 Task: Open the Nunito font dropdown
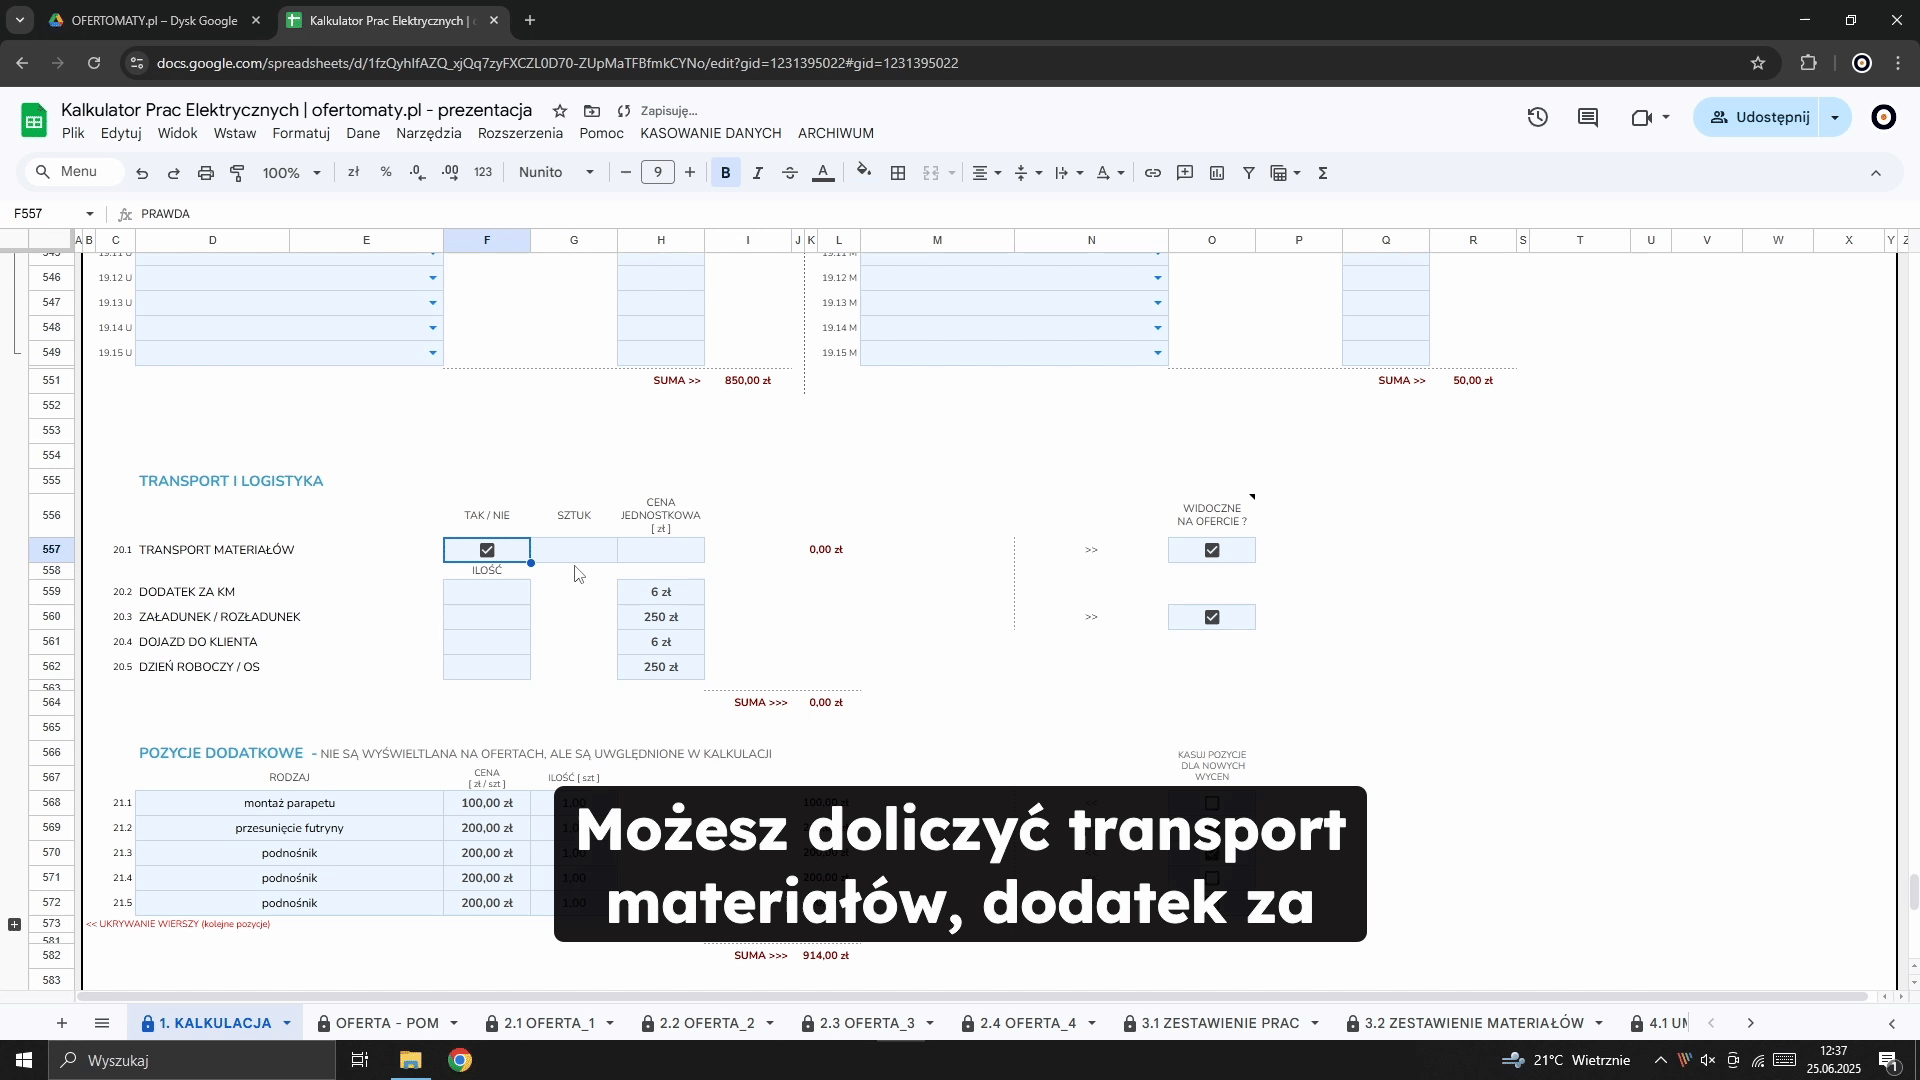coord(556,173)
